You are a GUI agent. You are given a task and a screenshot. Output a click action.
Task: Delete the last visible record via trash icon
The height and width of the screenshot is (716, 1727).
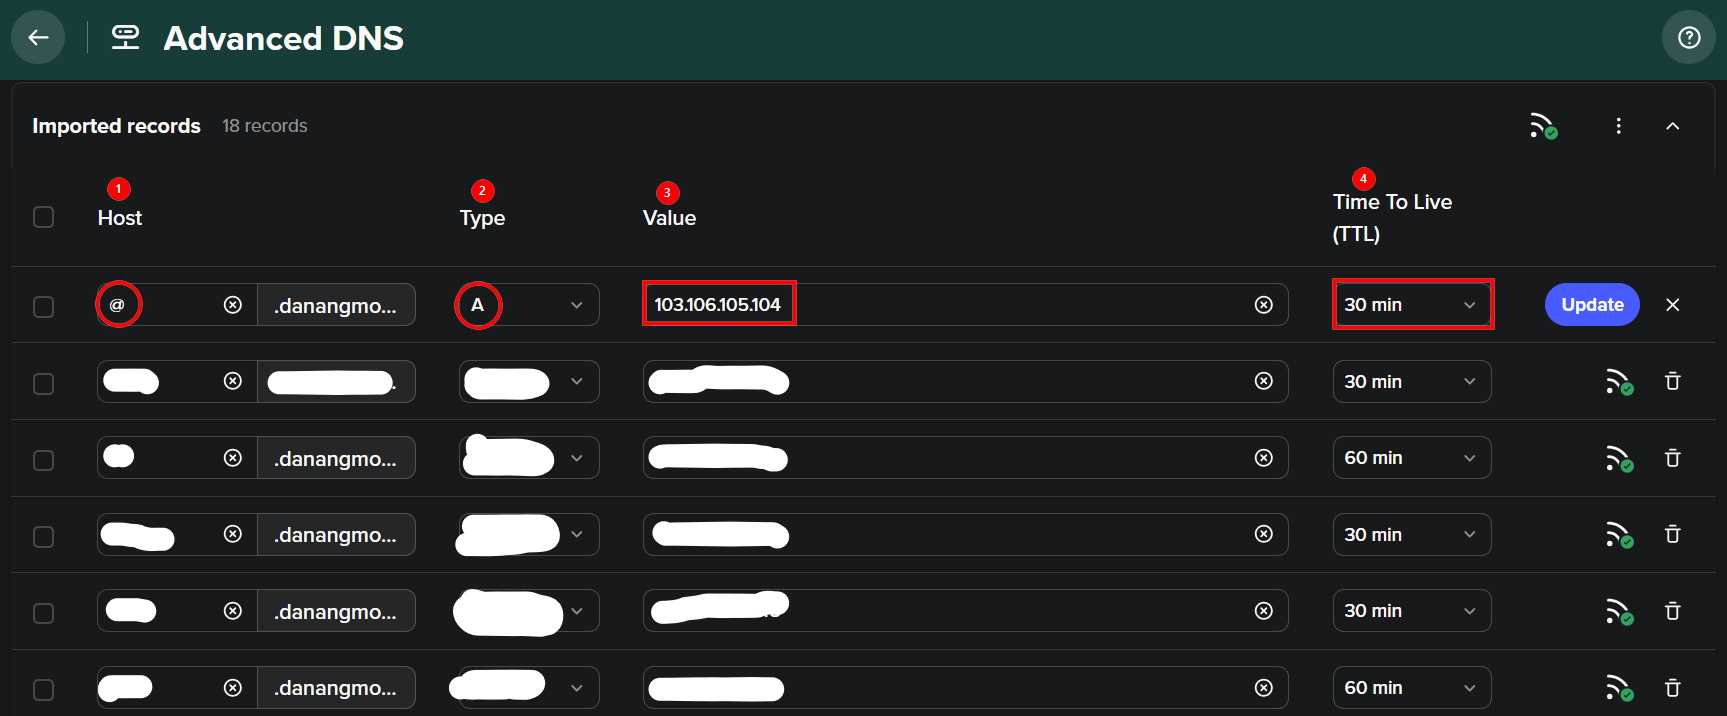coord(1672,688)
